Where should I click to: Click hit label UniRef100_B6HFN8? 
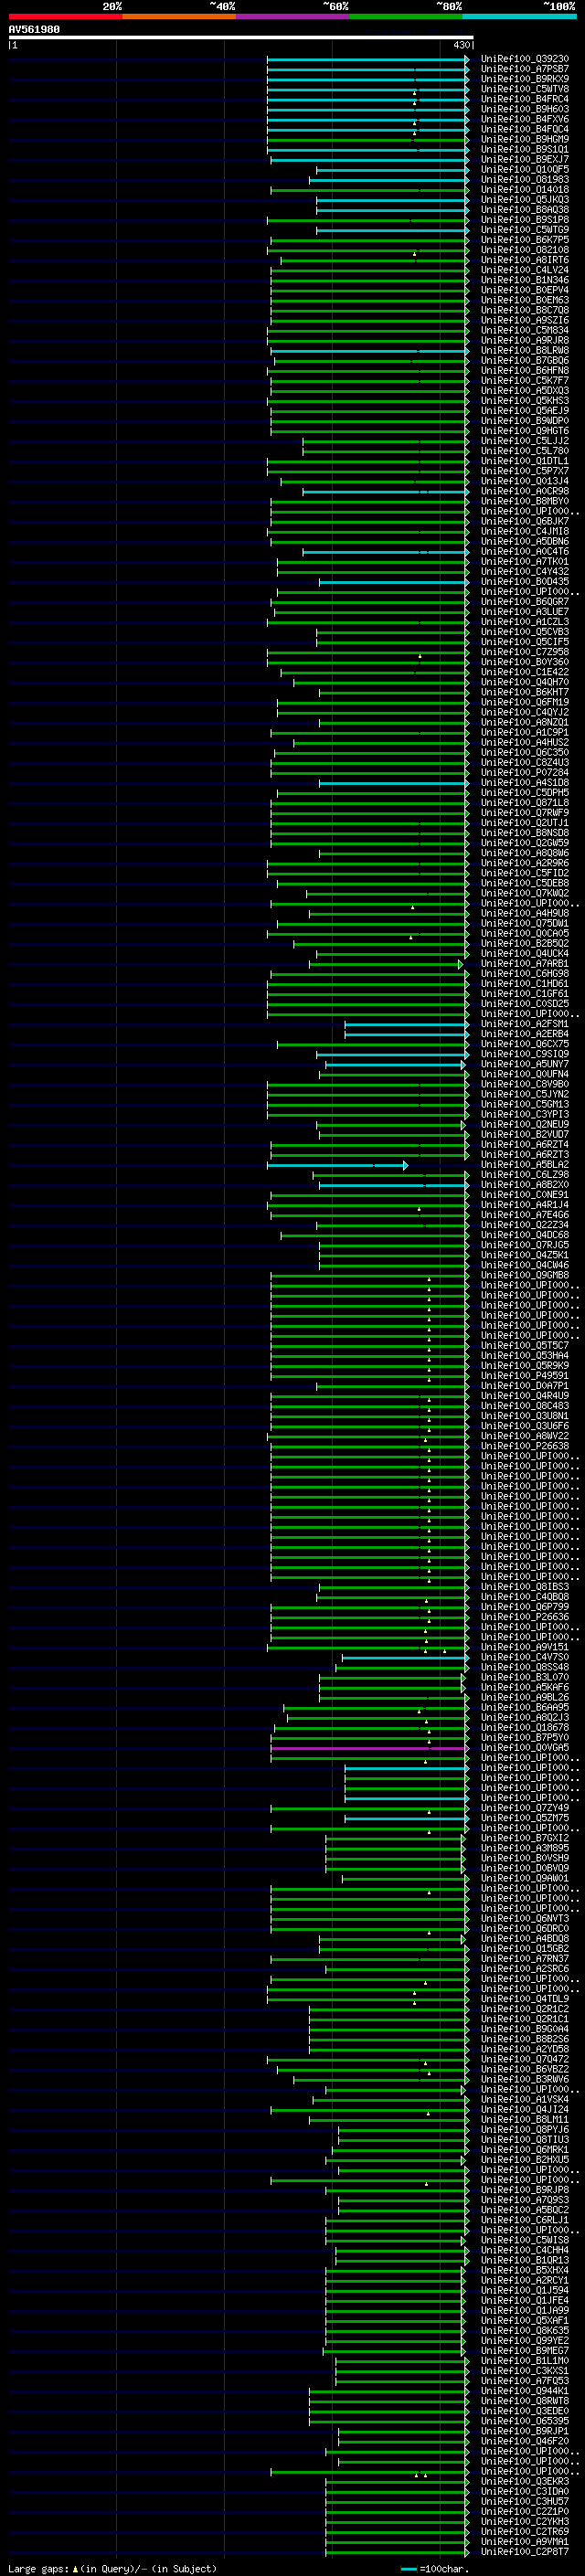pyautogui.click(x=524, y=371)
